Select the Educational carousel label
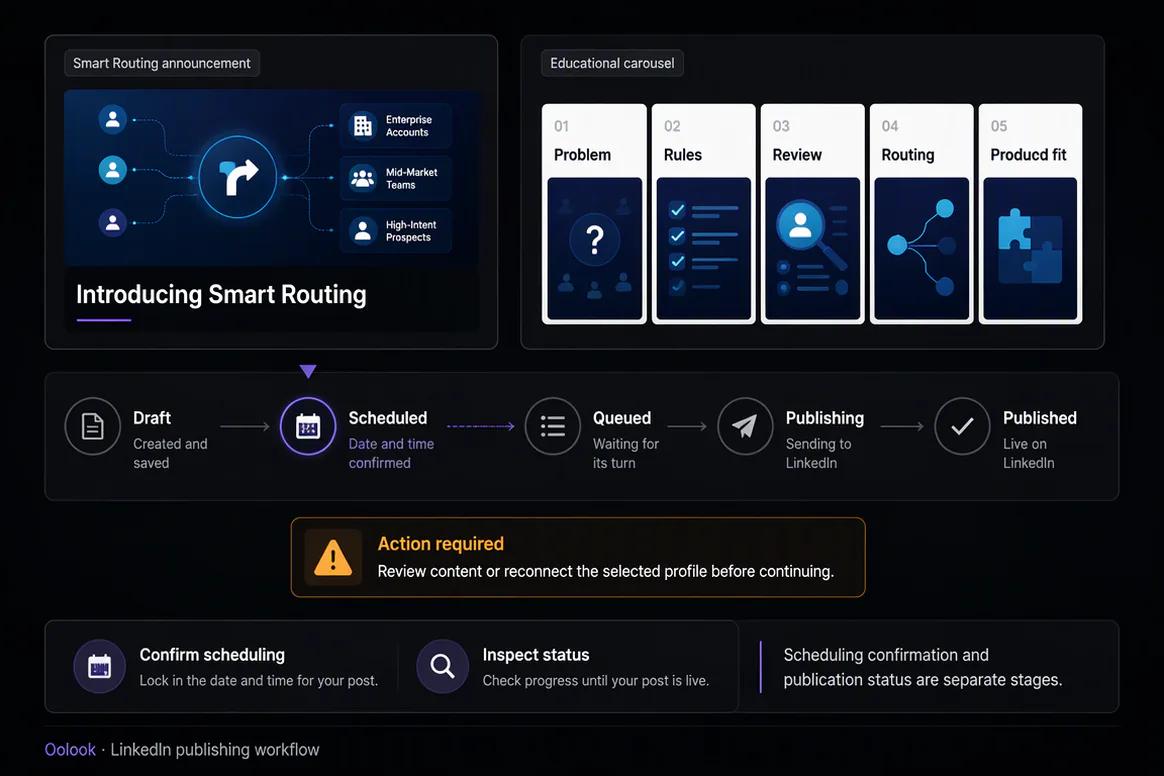 [x=612, y=63]
